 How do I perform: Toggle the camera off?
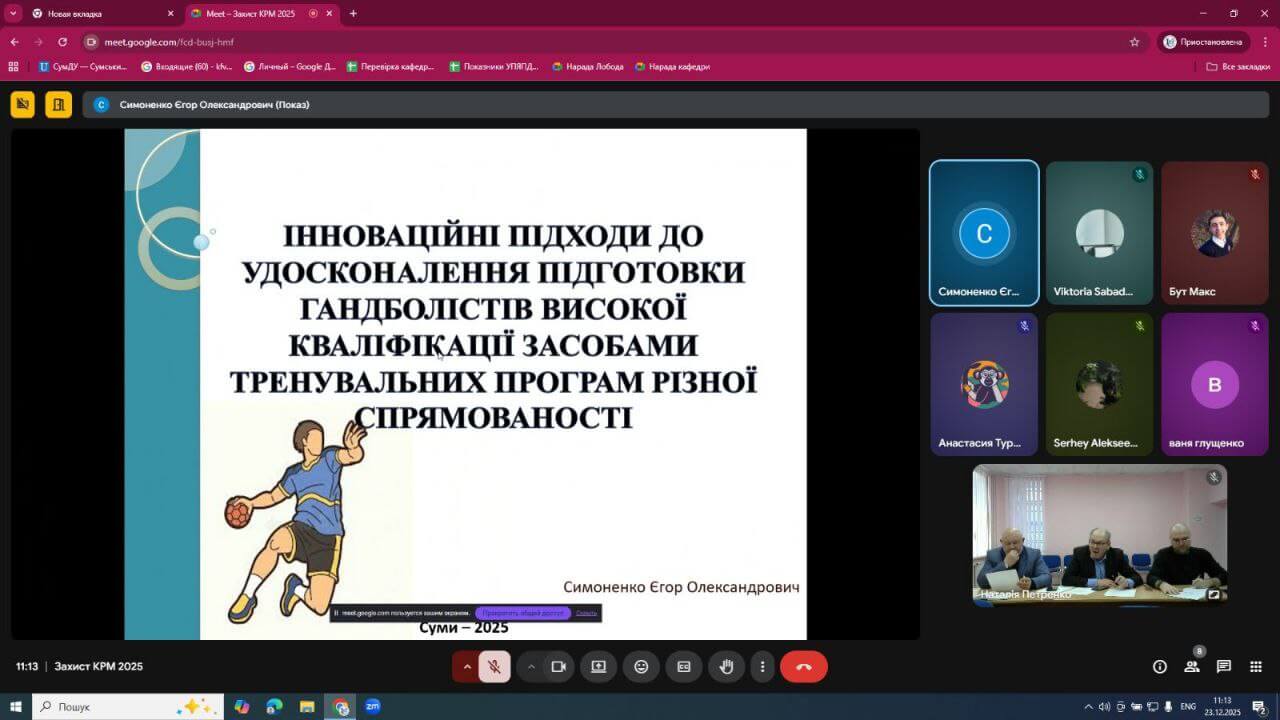click(x=559, y=667)
